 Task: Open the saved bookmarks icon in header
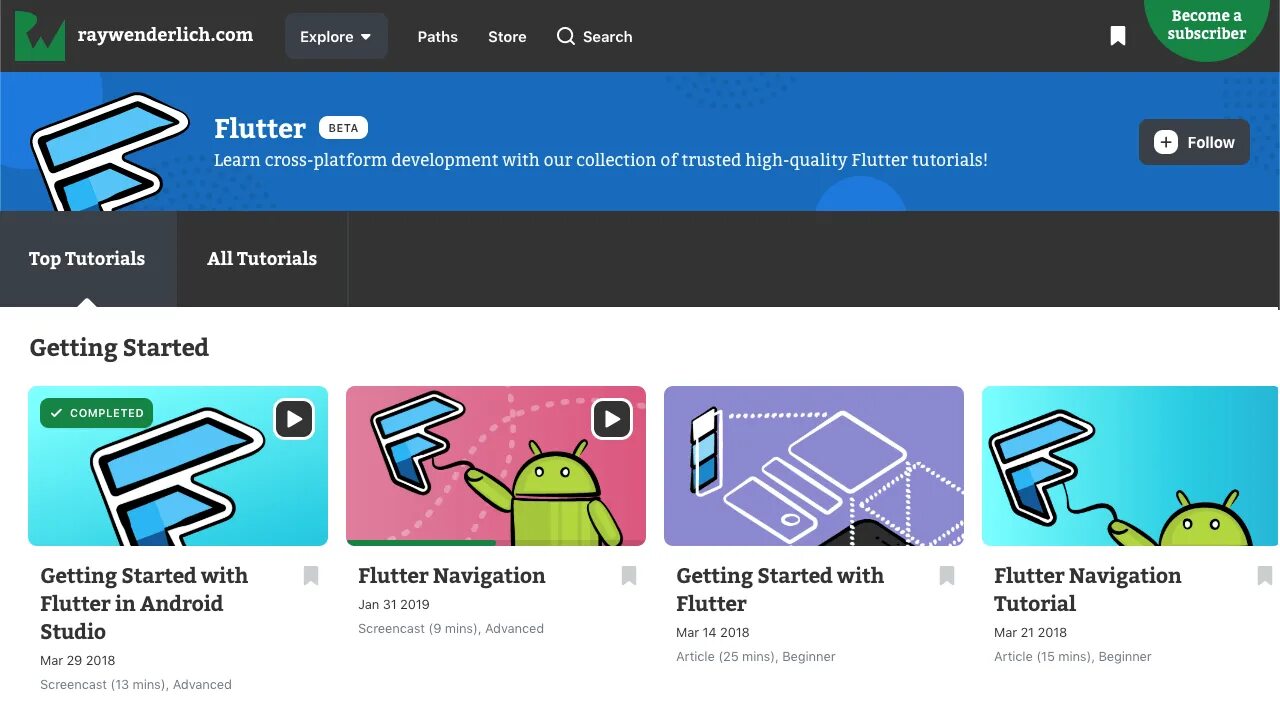tap(1118, 37)
